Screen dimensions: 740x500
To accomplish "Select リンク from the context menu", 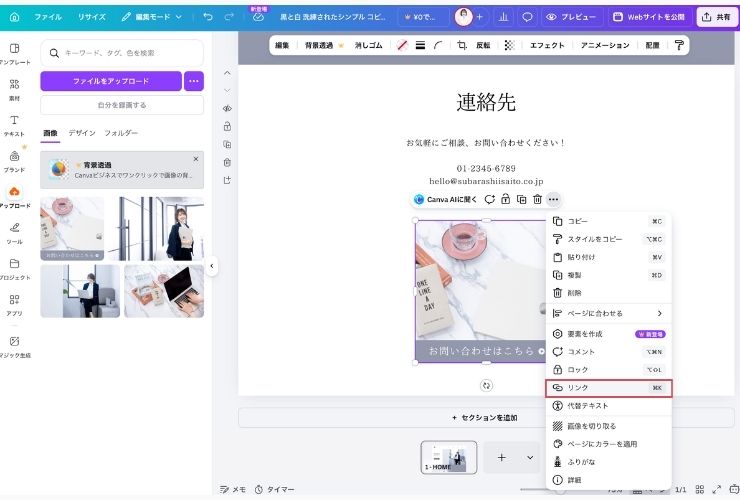I will pos(608,387).
